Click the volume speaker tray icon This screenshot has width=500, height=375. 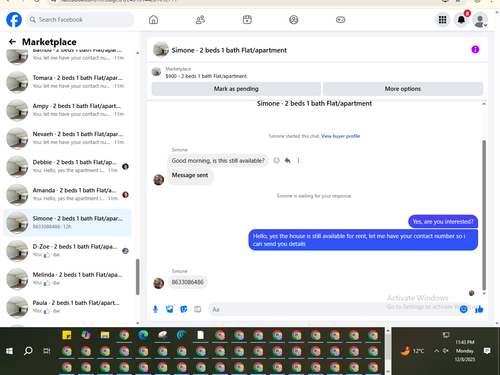tap(446, 351)
